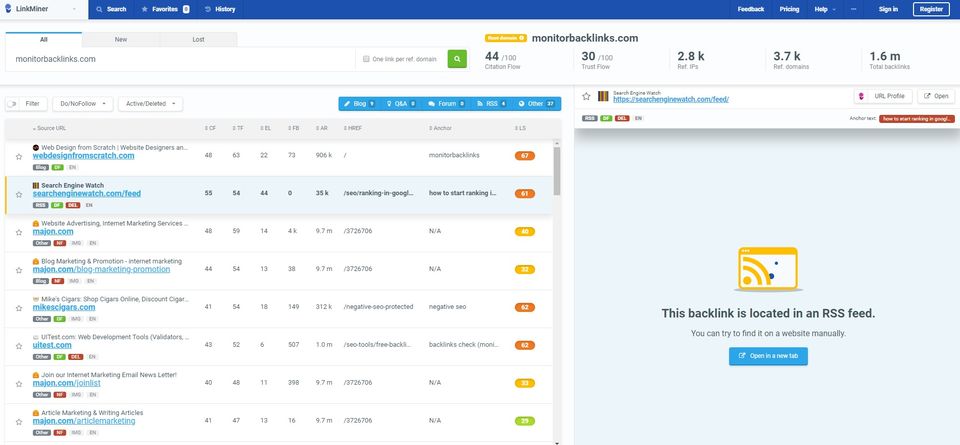The width and height of the screenshot is (960, 445).
Task: Focus the domain input showing monitorbacklinks.com
Action: [181, 59]
